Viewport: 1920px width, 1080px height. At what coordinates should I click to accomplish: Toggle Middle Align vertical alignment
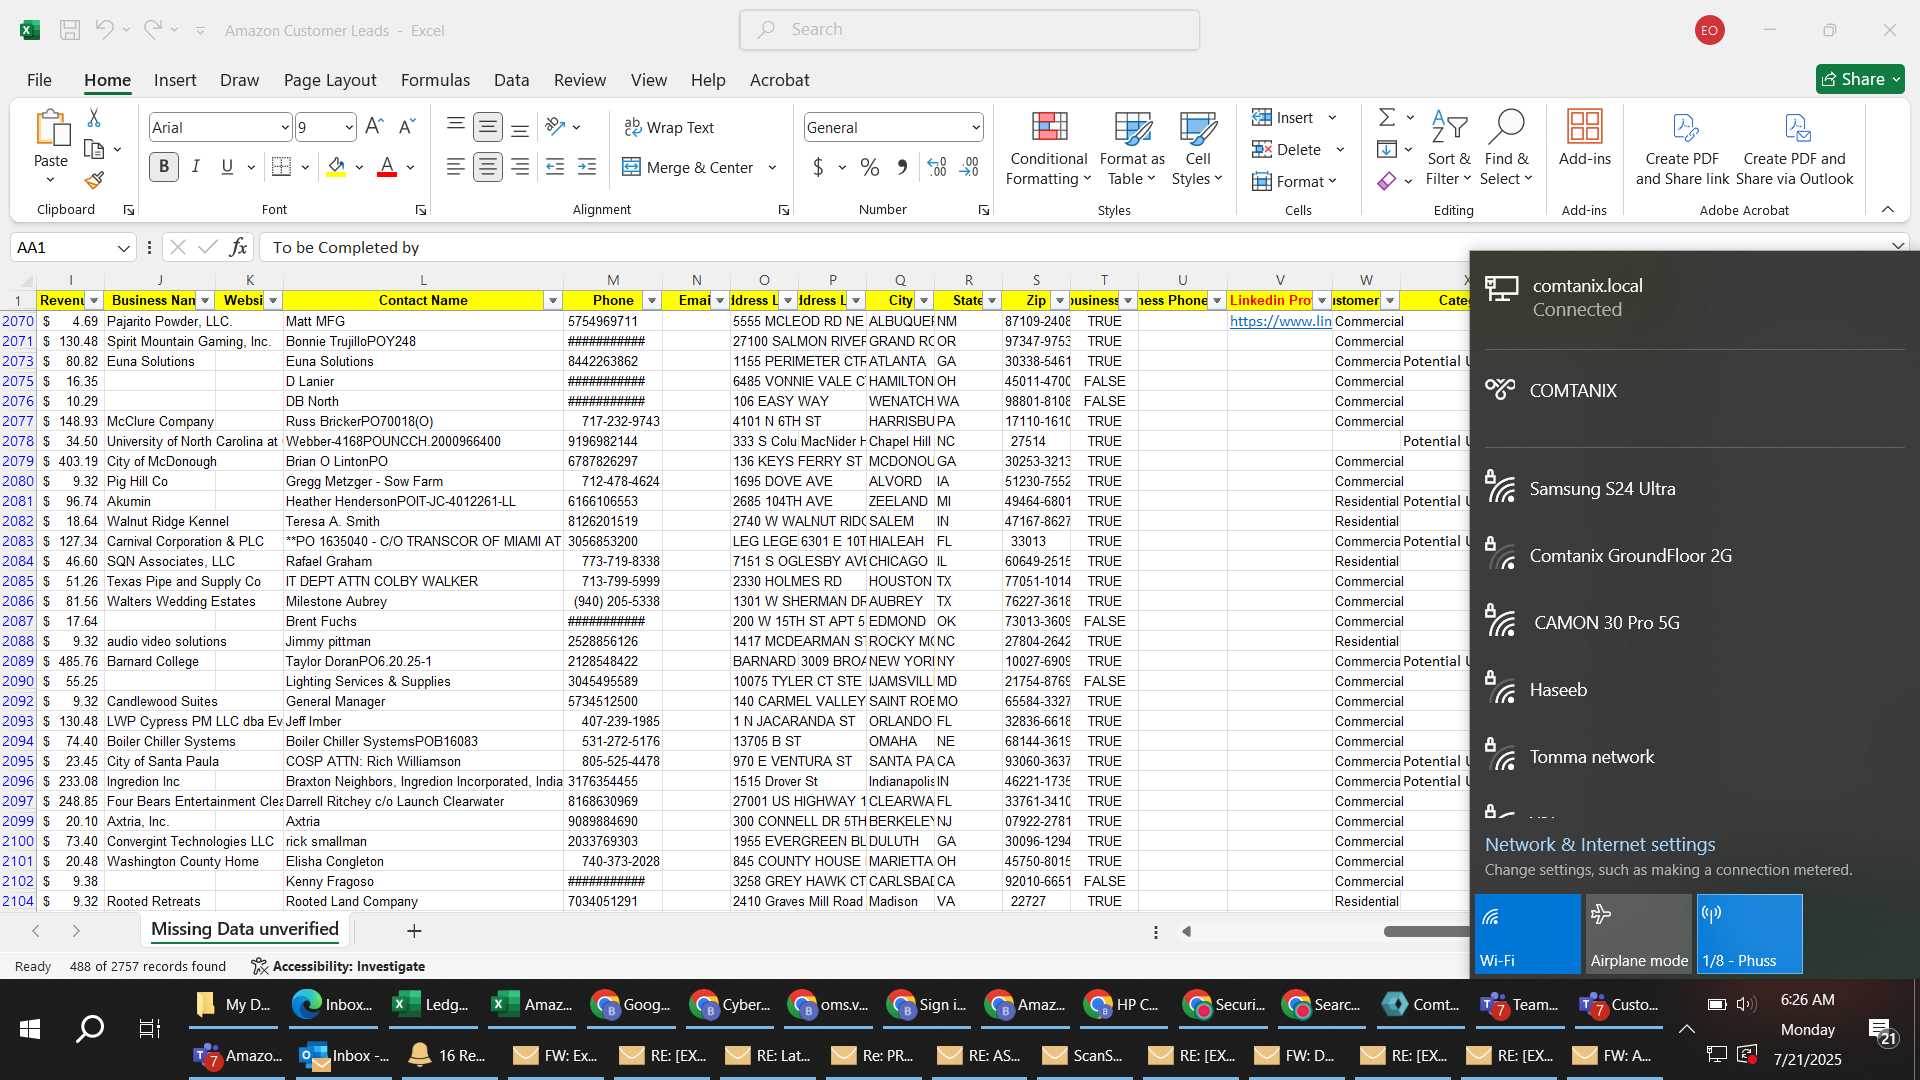tap(488, 126)
